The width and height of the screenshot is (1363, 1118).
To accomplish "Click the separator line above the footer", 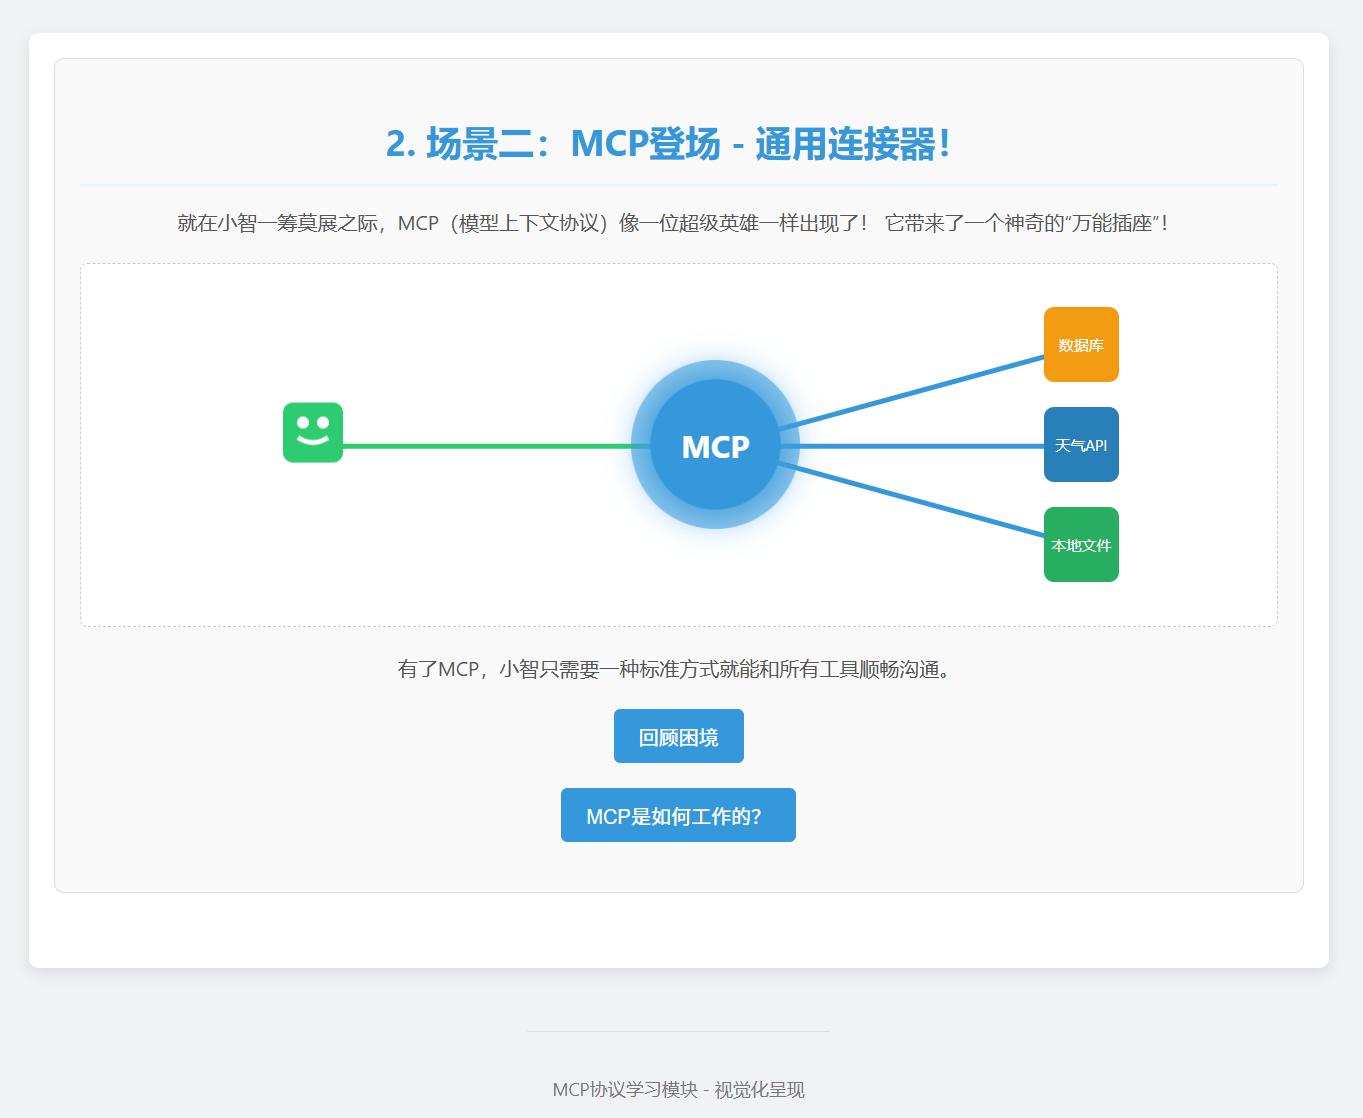I will point(678,1031).
